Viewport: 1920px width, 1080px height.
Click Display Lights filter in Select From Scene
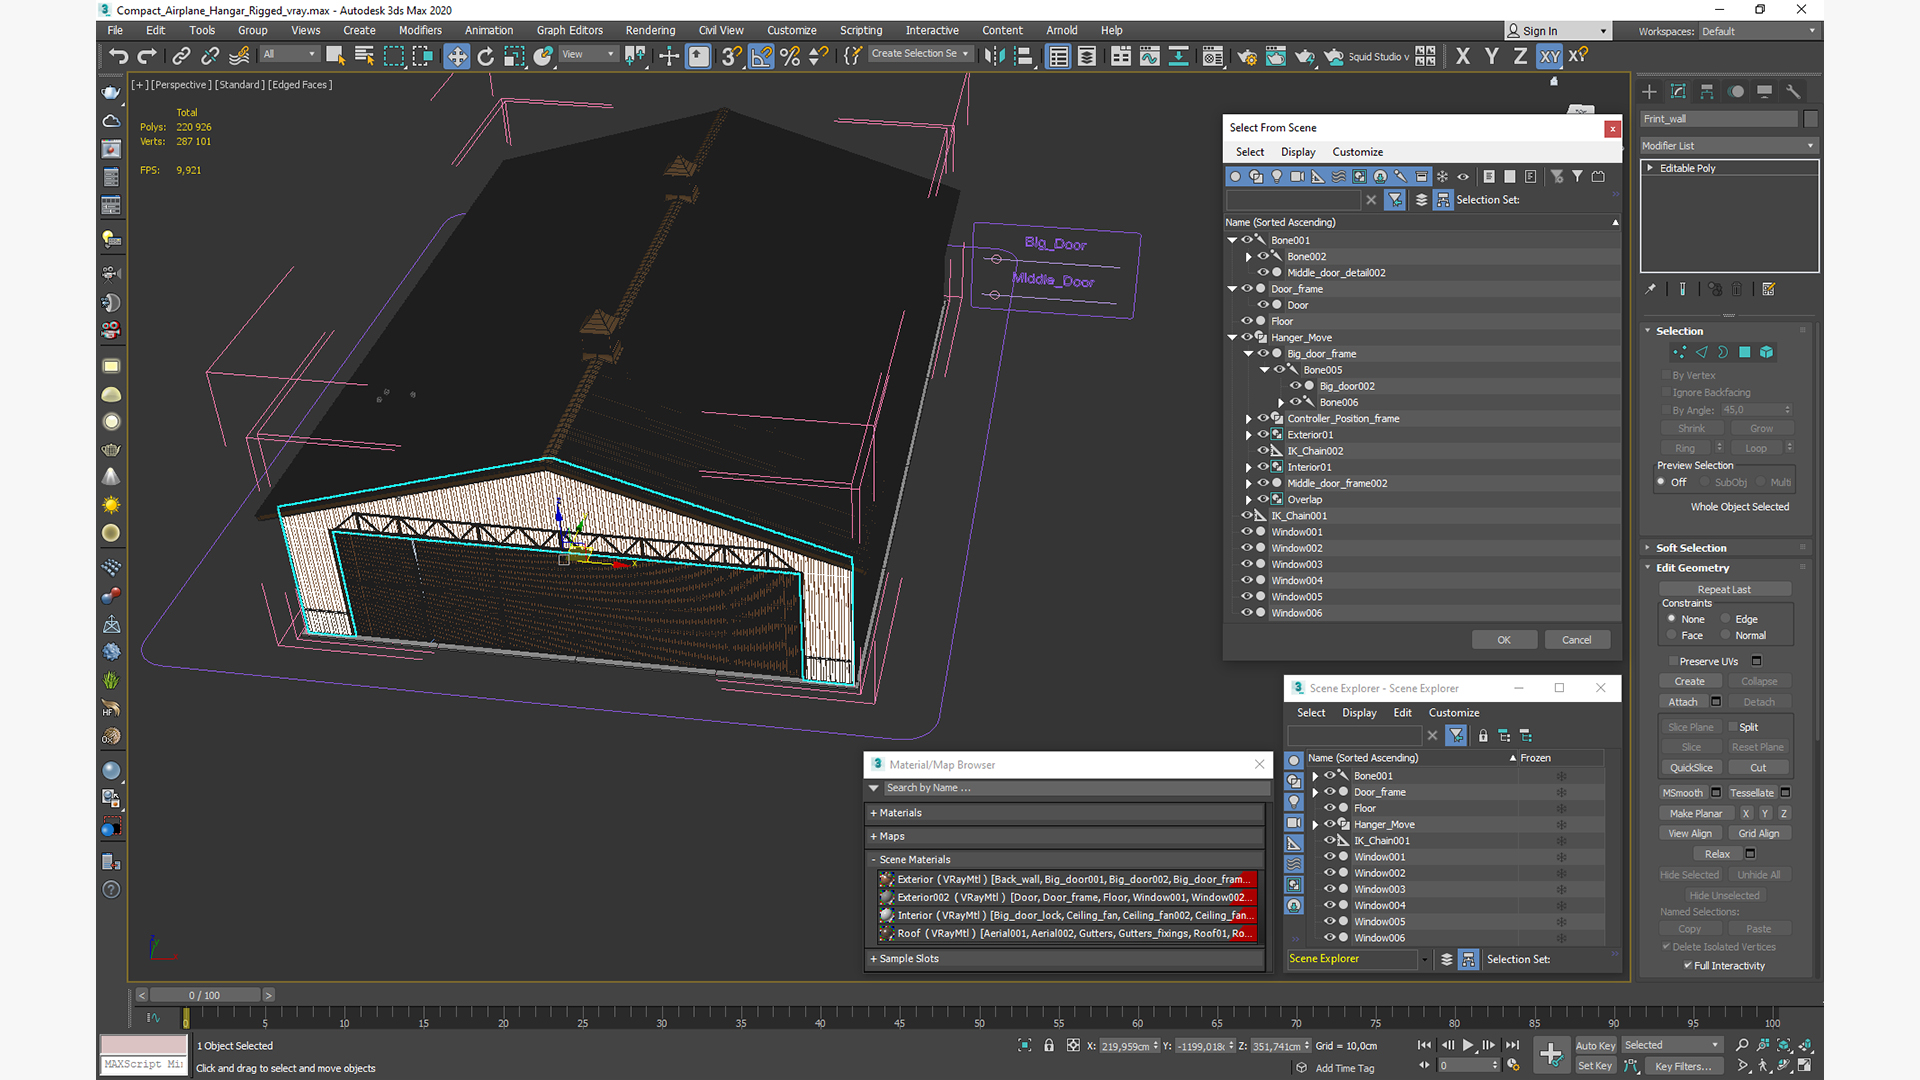[1277, 176]
